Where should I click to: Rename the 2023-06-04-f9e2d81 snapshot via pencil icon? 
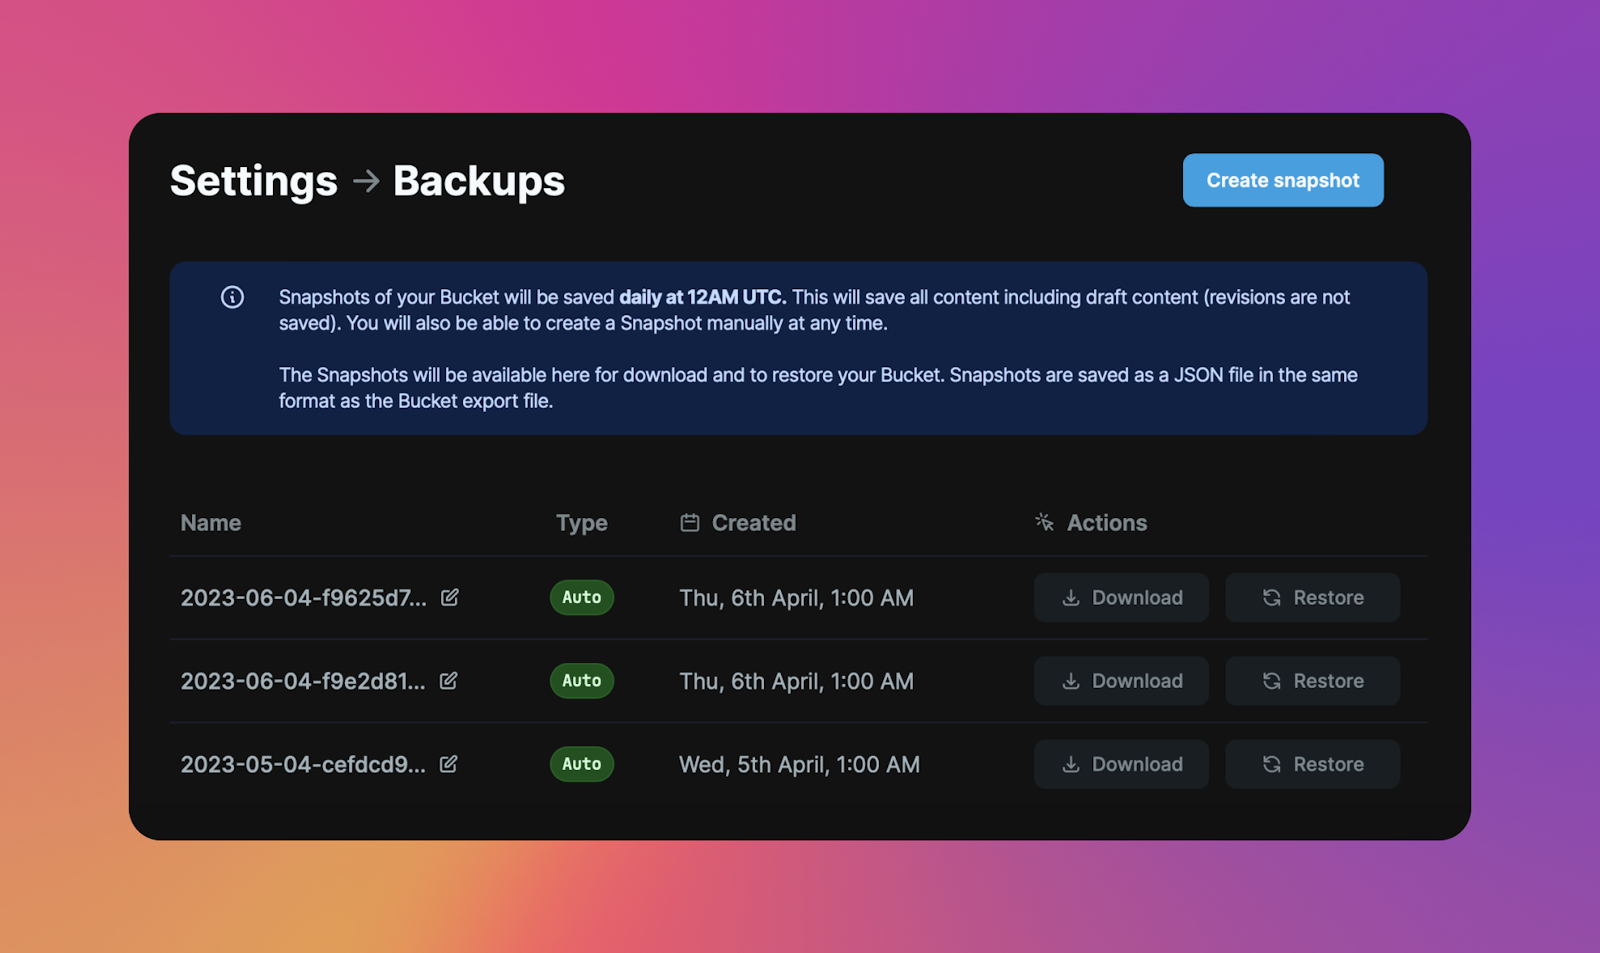pyautogui.click(x=449, y=681)
